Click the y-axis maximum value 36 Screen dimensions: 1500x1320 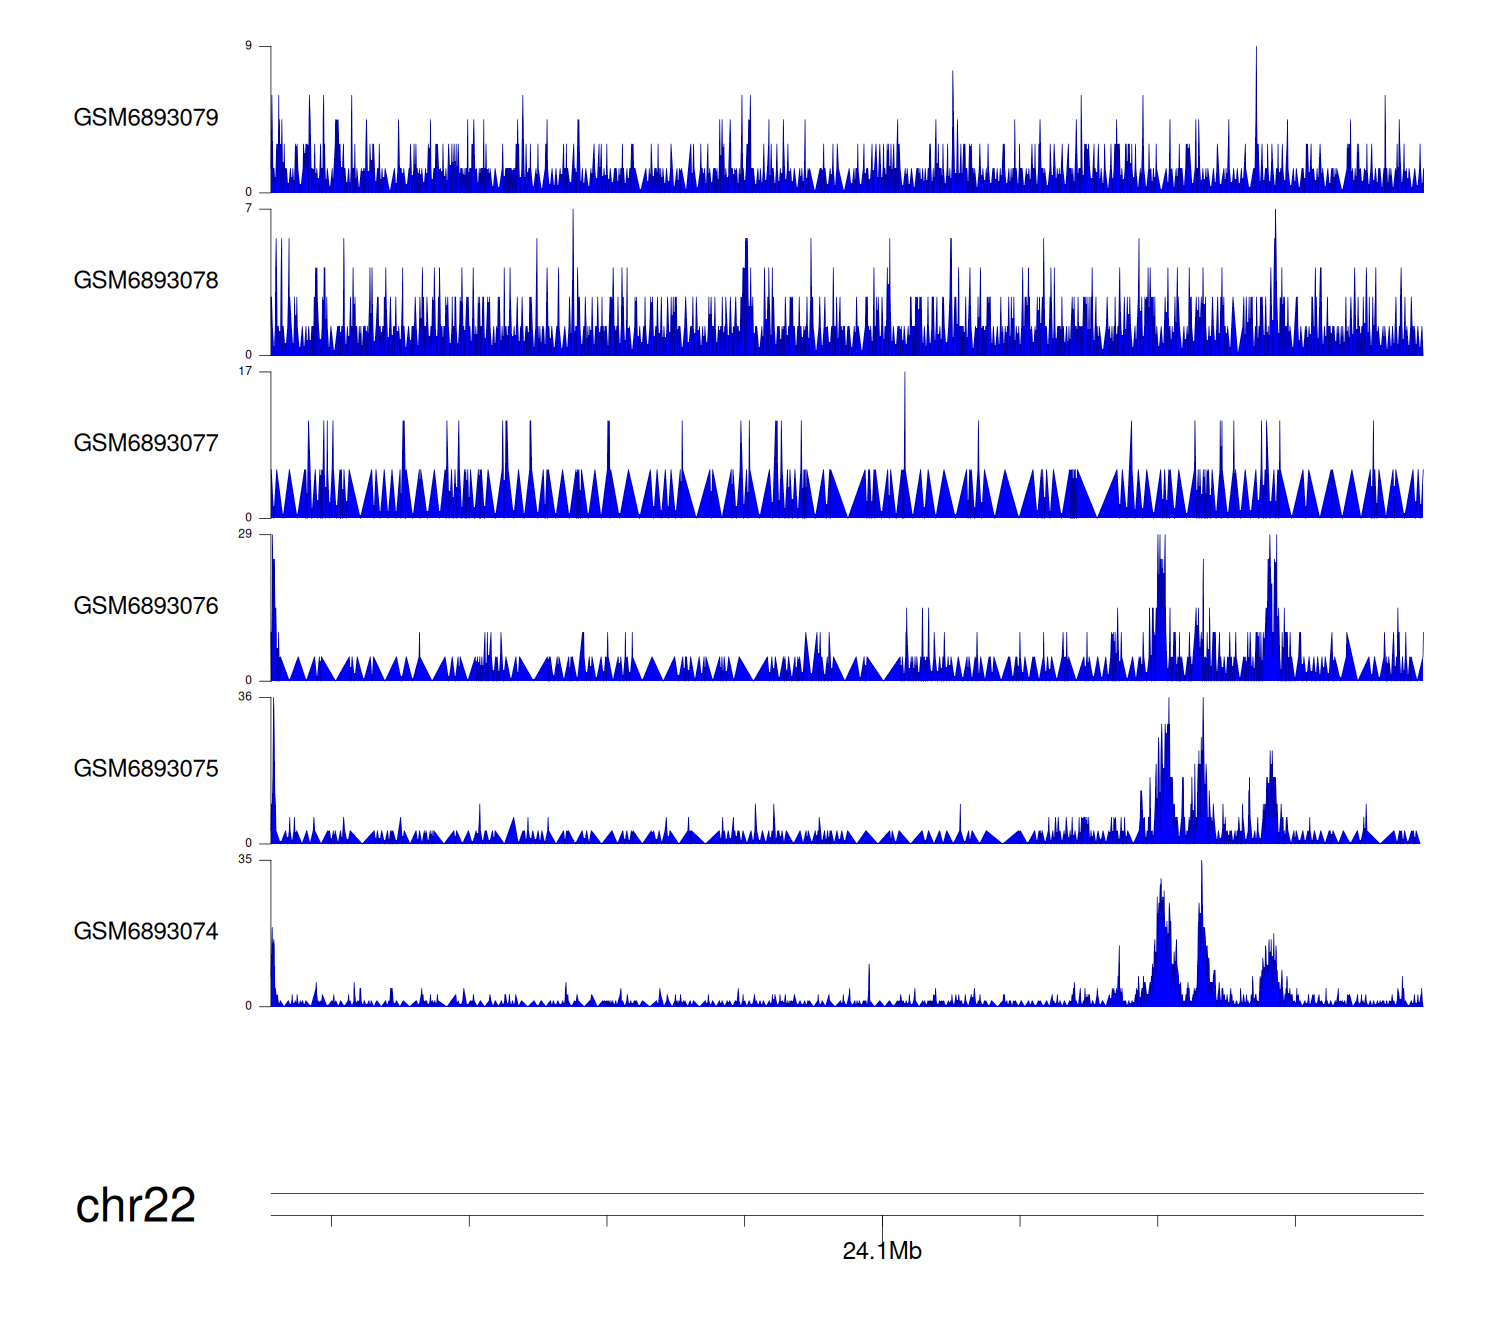click(x=246, y=697)
